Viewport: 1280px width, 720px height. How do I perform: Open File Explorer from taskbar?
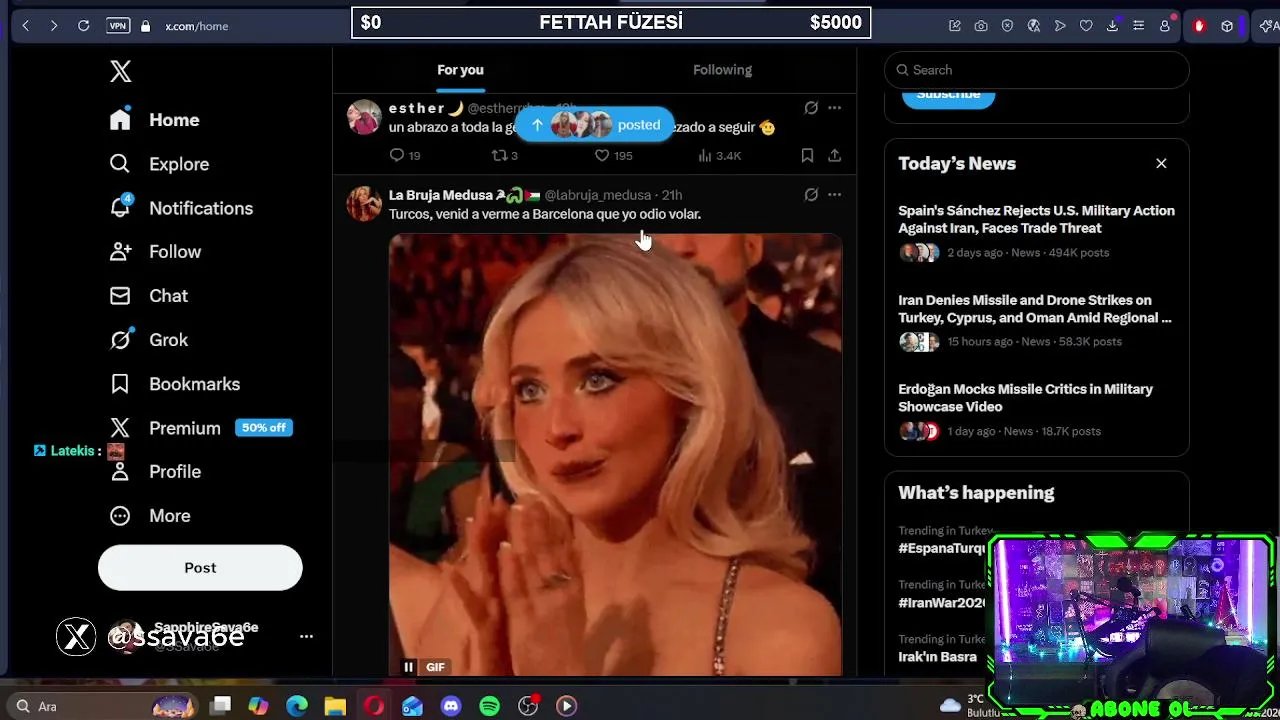click(335, 706)
